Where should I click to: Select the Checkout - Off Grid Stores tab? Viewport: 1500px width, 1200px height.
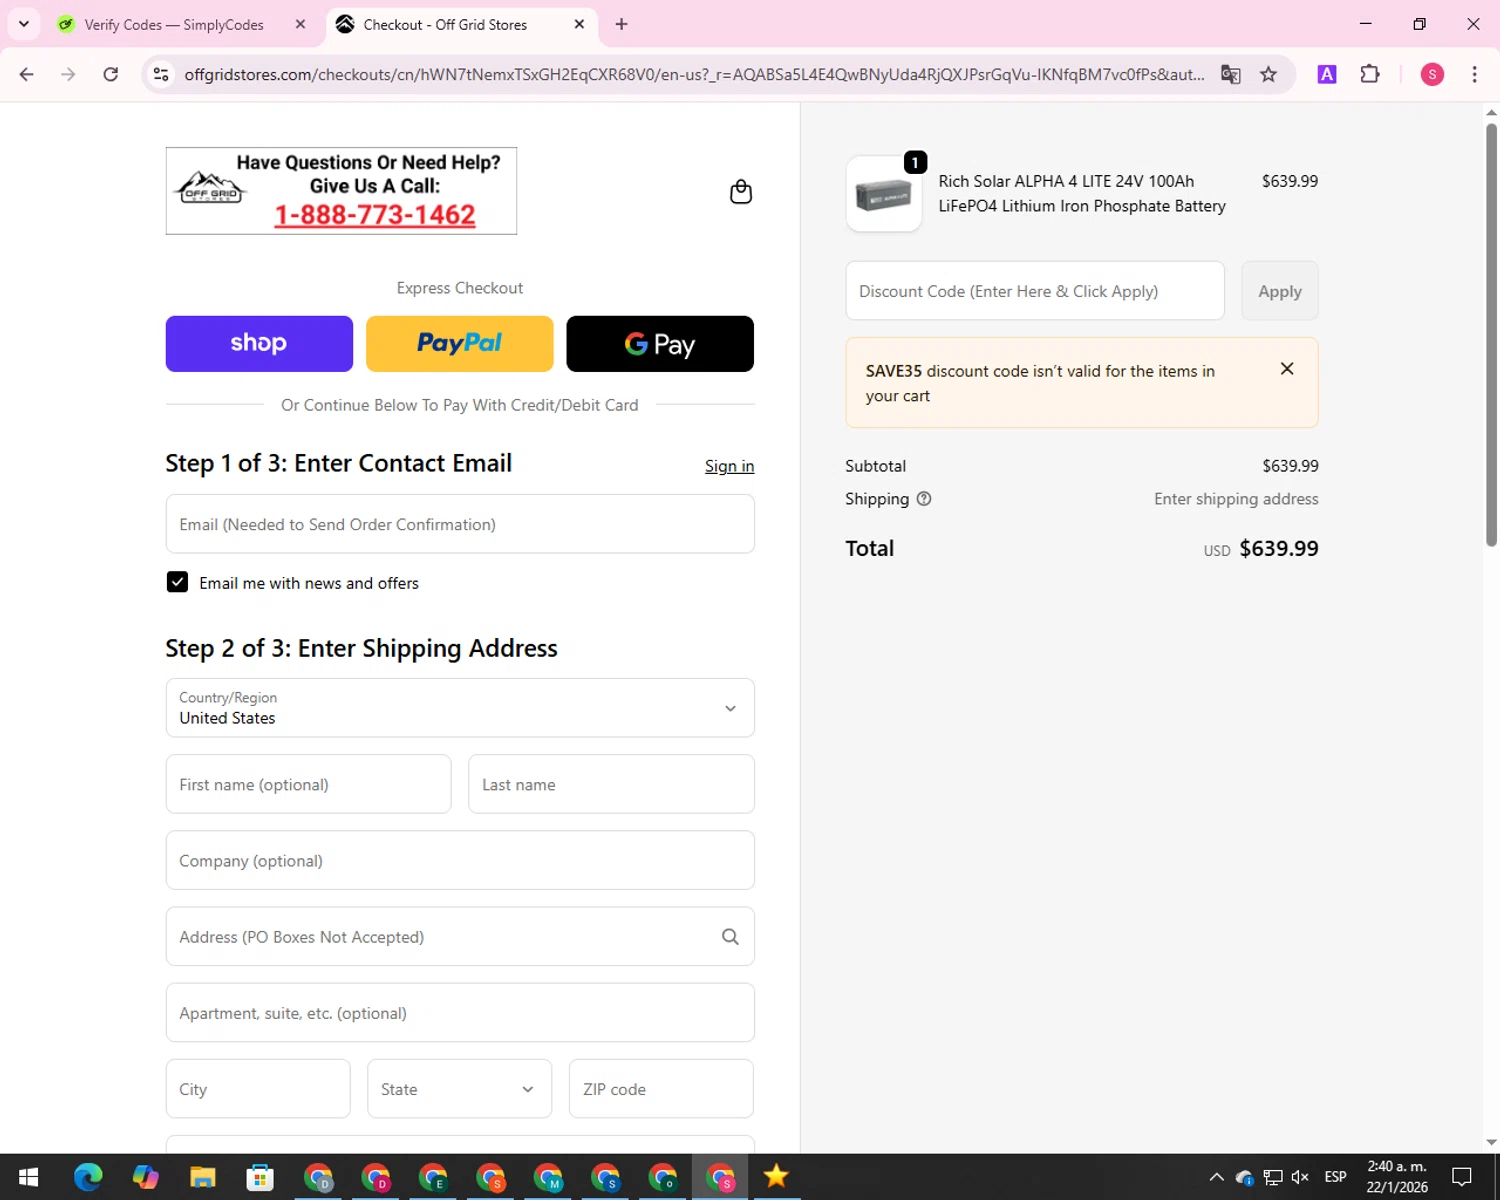point(445,24)
